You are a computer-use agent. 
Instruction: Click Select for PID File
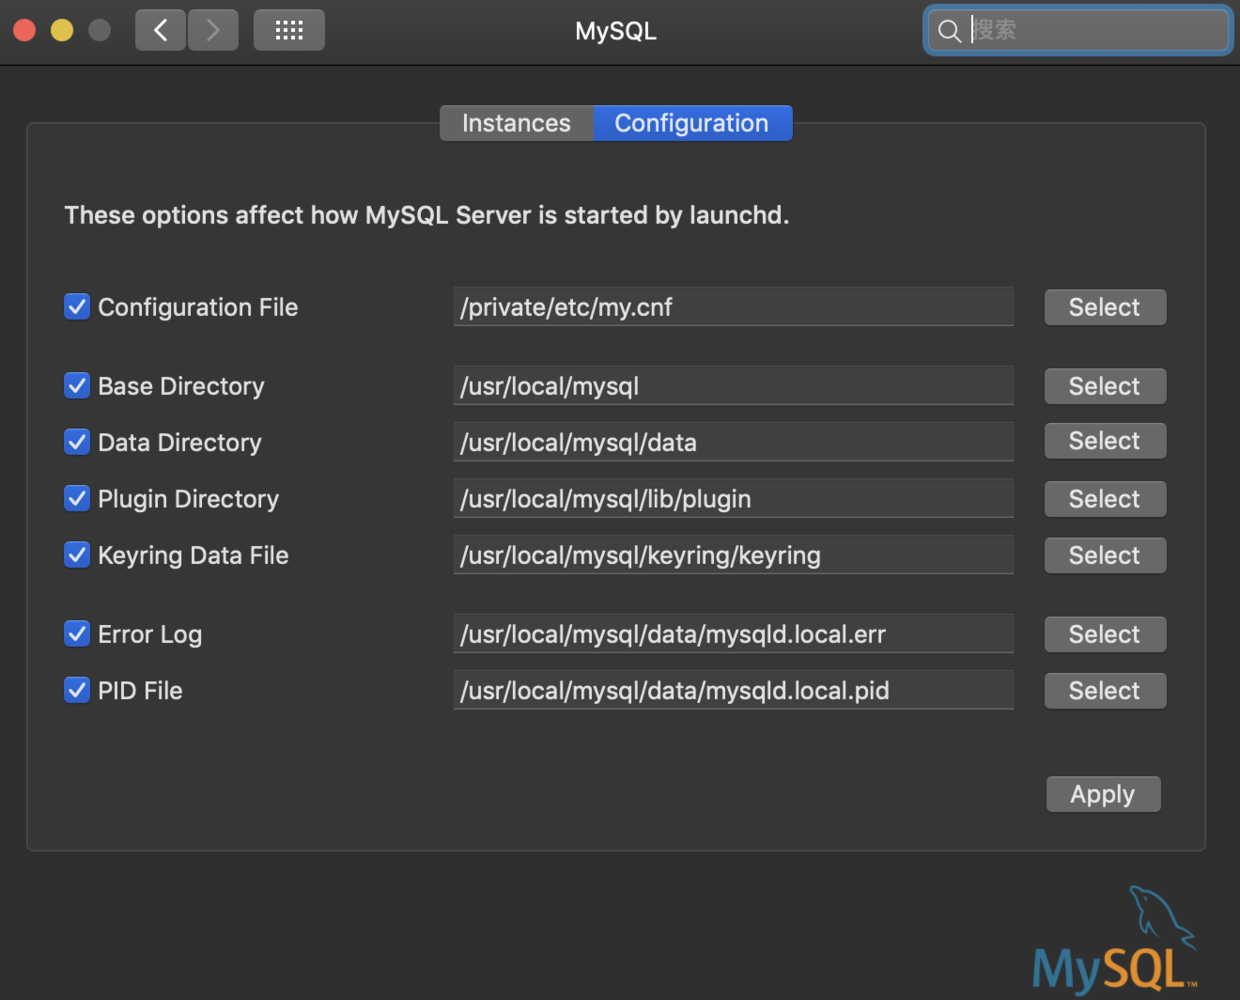coord(1105,690)
